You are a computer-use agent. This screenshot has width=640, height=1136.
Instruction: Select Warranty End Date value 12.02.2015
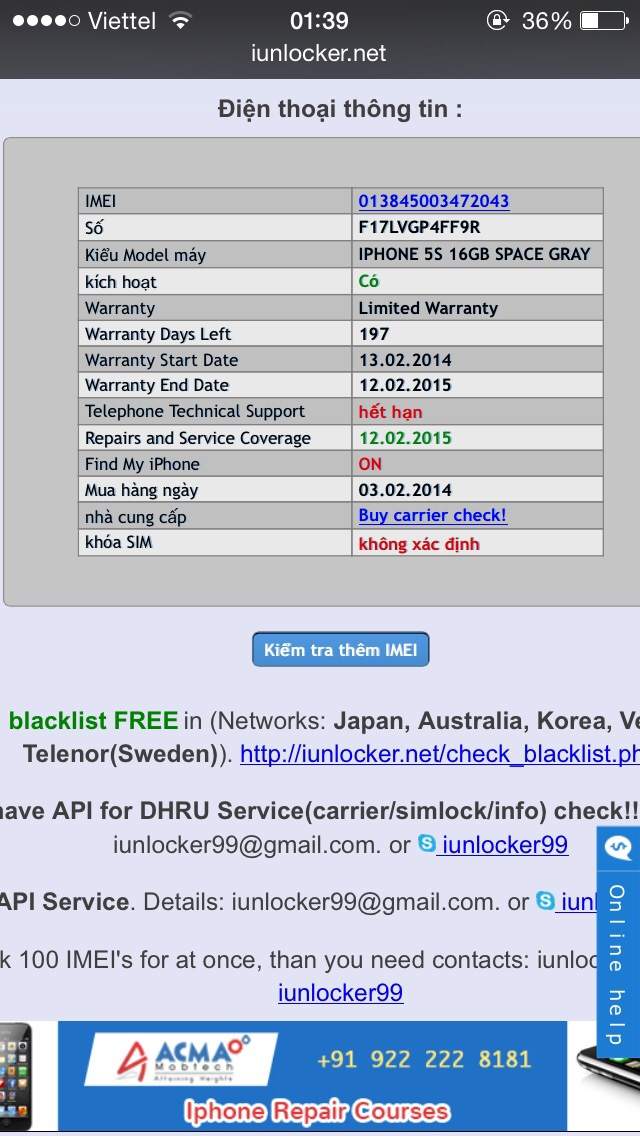tap(404, 385)
